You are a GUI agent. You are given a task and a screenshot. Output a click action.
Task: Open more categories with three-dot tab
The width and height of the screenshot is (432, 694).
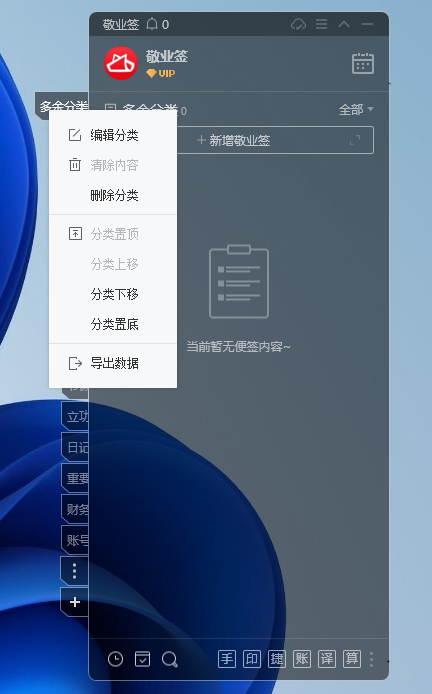tap(74, 571)
